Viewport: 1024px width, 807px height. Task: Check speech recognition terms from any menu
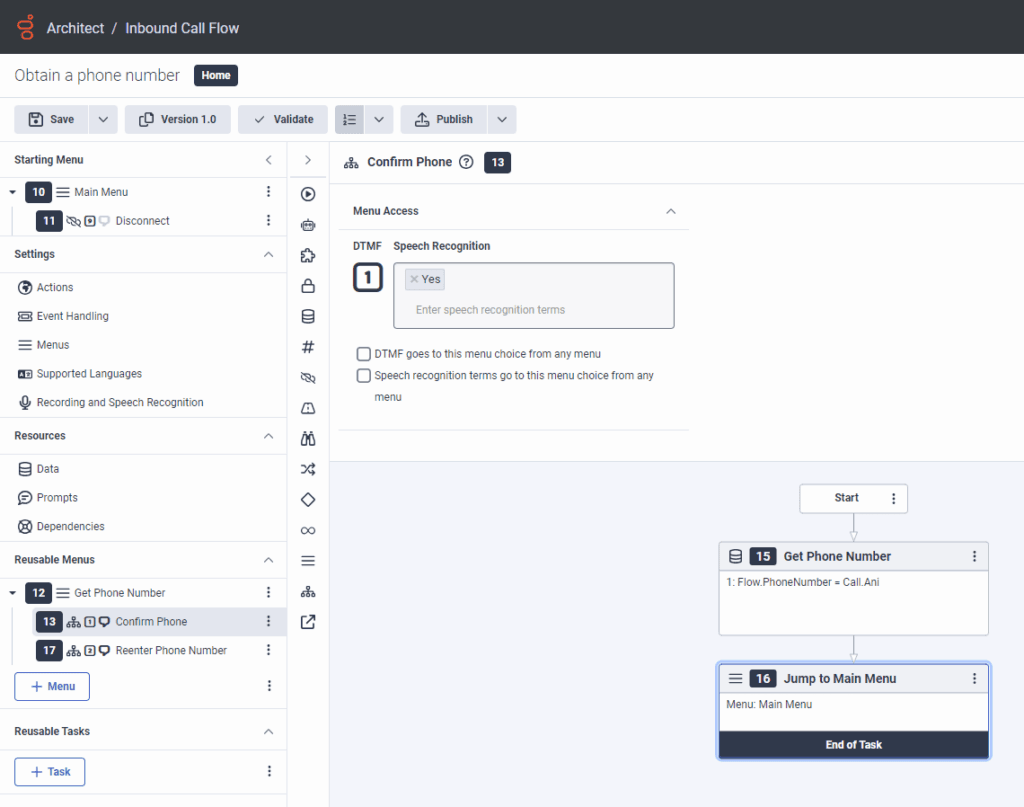(x=364, y=376)
